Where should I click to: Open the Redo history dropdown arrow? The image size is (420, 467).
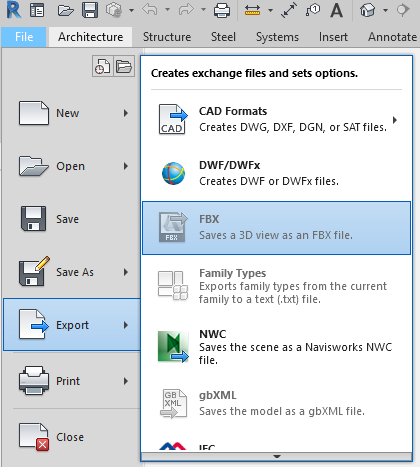coord(203,10)
